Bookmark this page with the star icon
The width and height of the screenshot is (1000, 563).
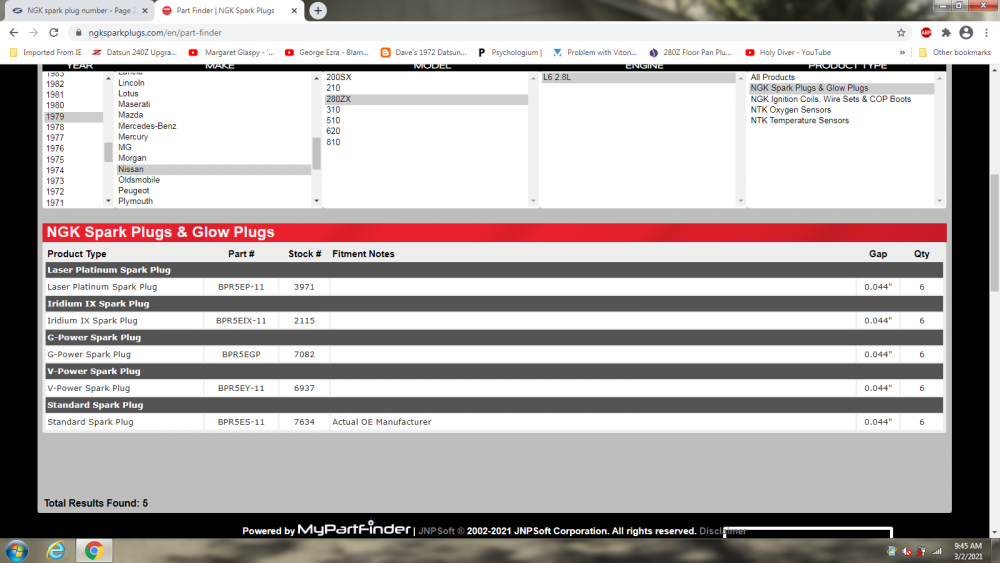tap(901, 33)
